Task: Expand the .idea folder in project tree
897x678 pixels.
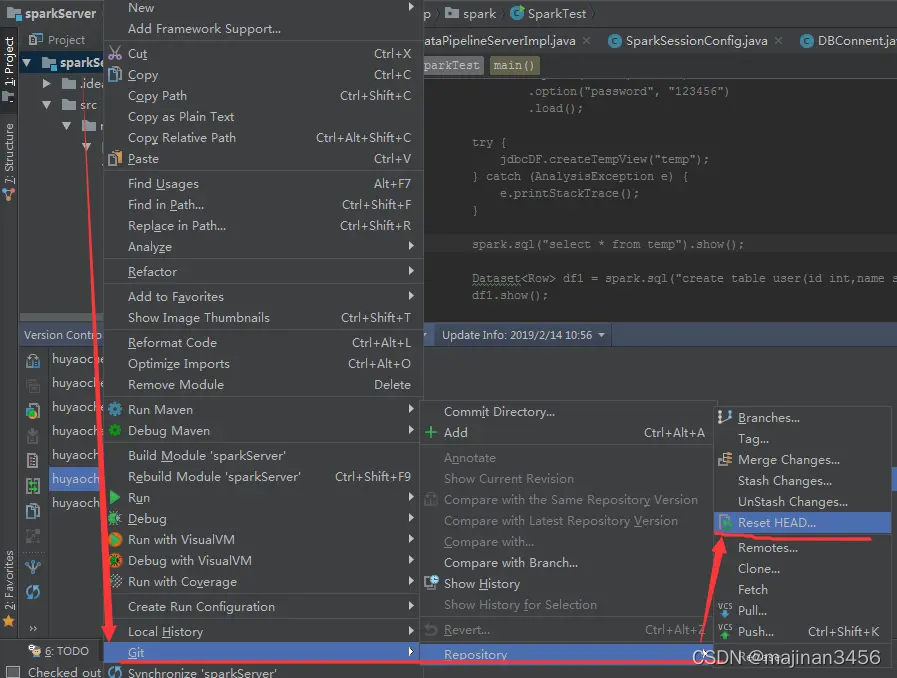Action: point(47,84)
